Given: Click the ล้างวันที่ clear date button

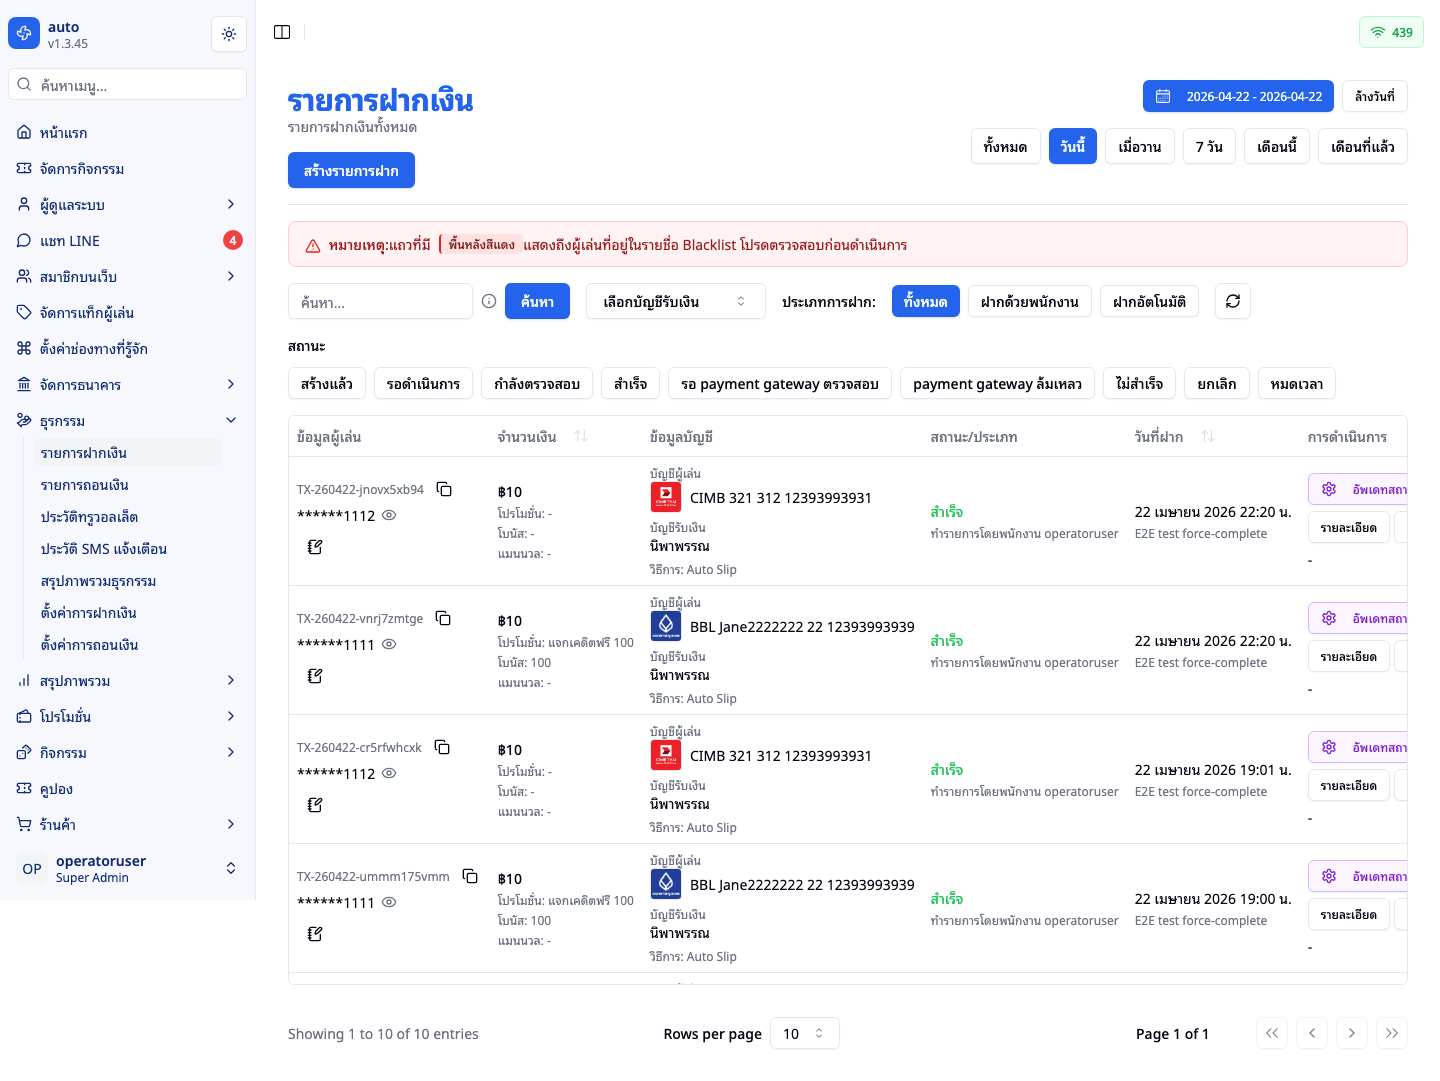Looking at the screenshot, I should click(x=1374, y=96).
